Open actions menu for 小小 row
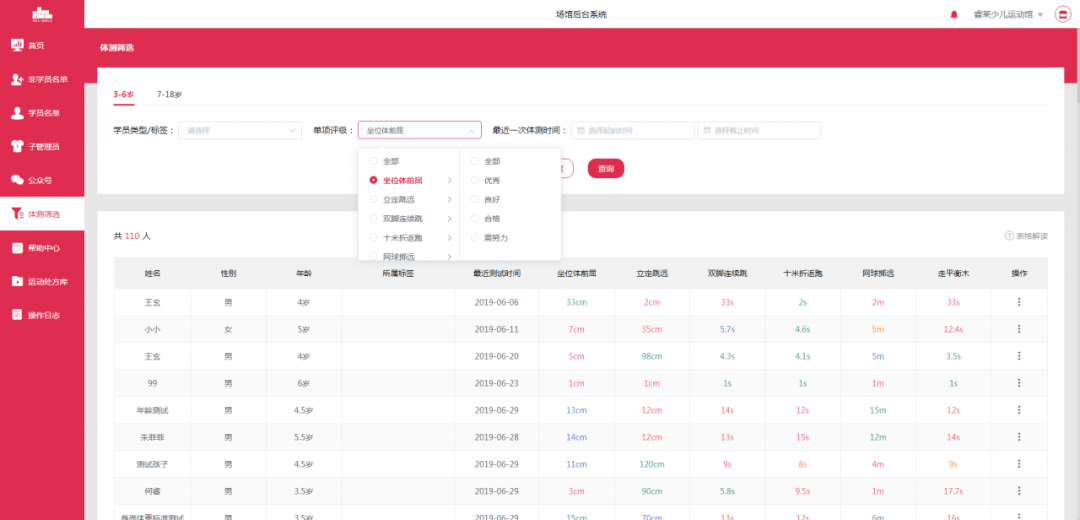1080x520 pixels. point(1019,329)
